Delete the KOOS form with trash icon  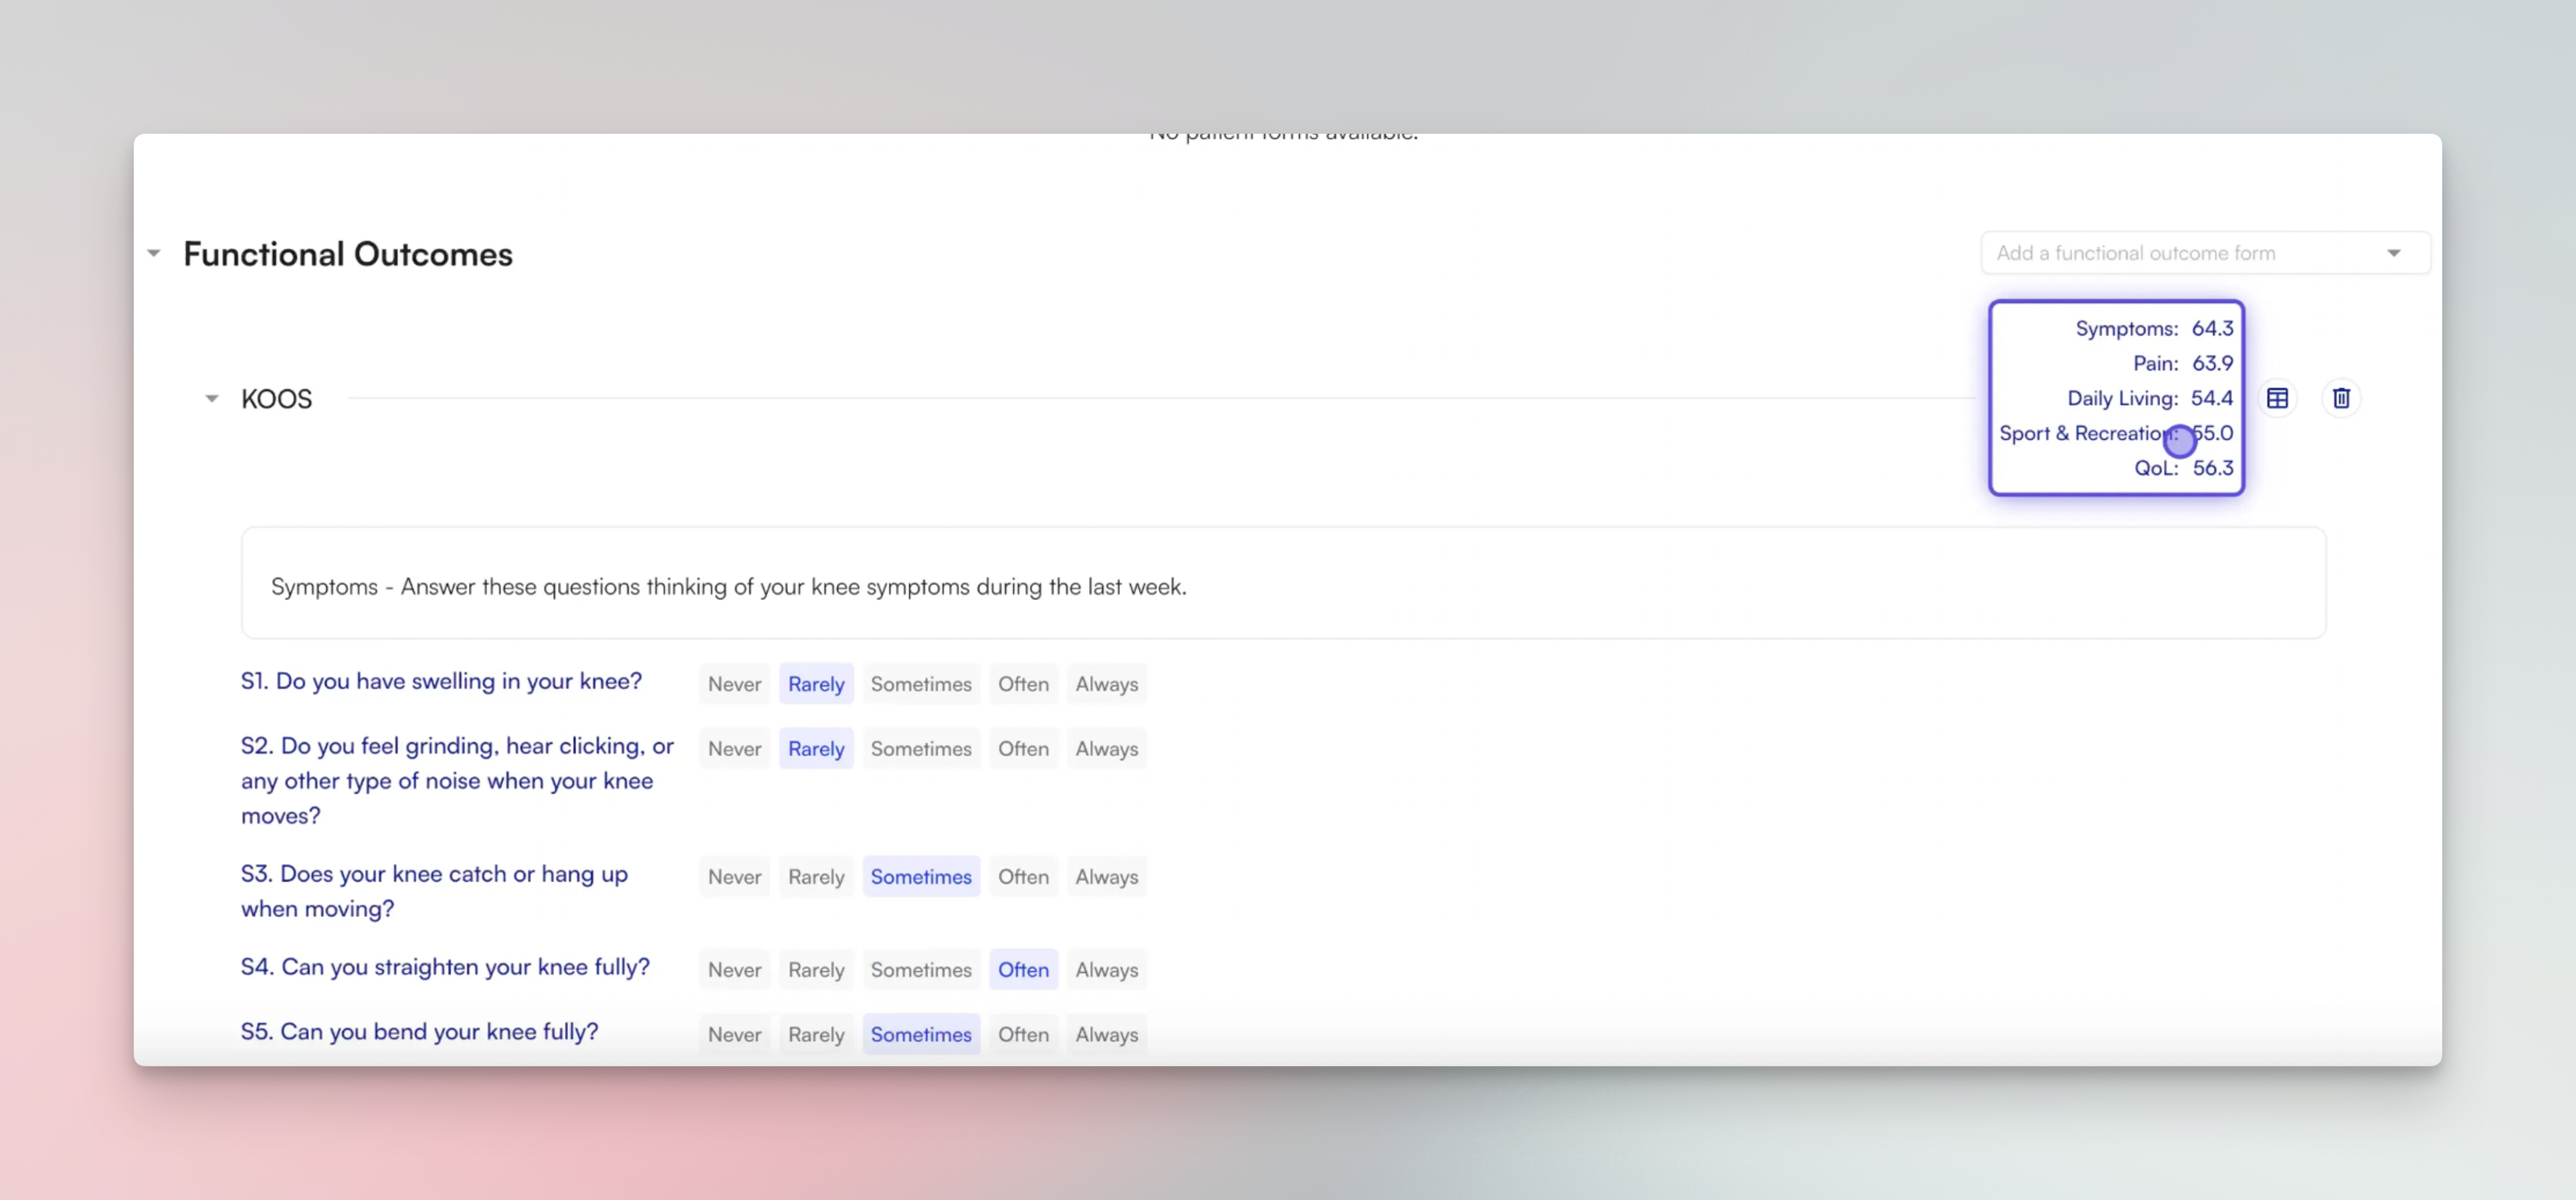point(2341,398)
